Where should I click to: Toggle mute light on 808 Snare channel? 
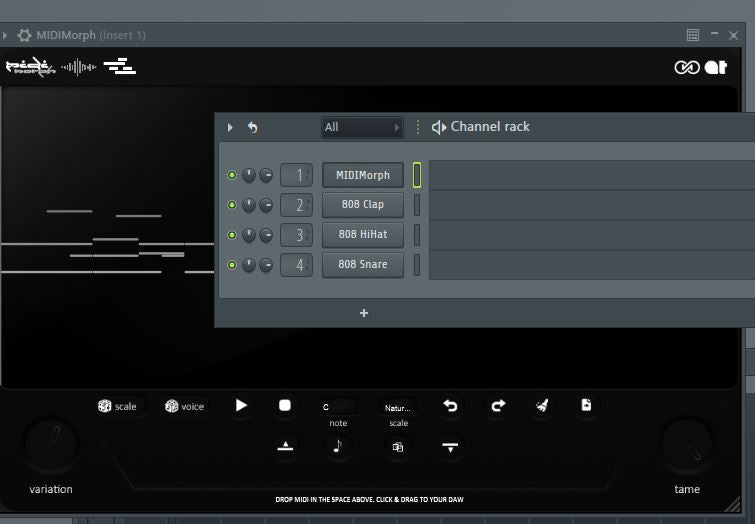point(232,265)
